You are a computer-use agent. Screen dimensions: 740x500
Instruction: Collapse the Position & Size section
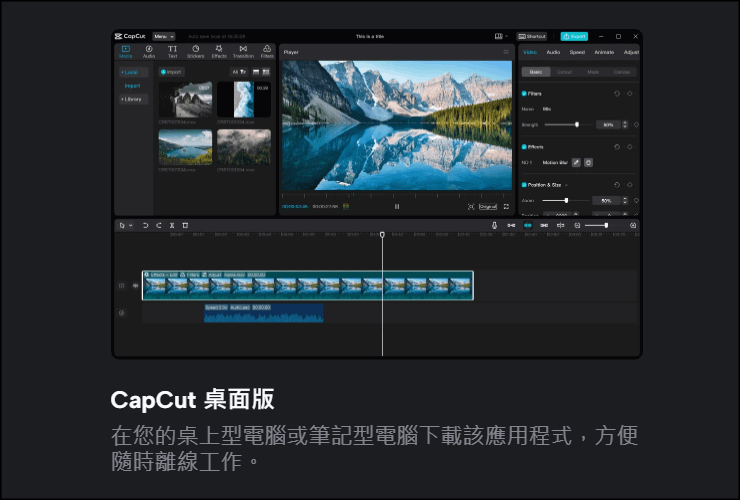coord(566,185)
